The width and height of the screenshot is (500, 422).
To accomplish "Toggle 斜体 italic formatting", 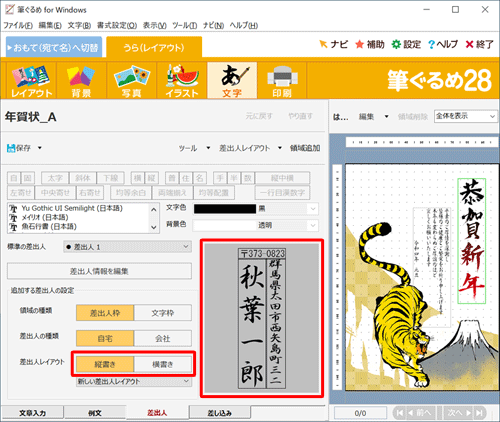I will click(83, 178).
